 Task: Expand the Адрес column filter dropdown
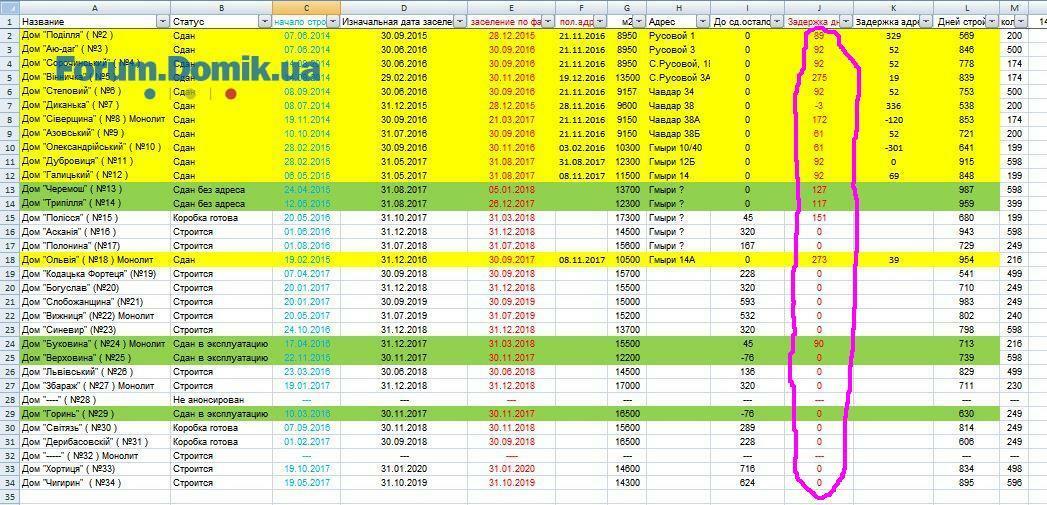pos(703,21)
